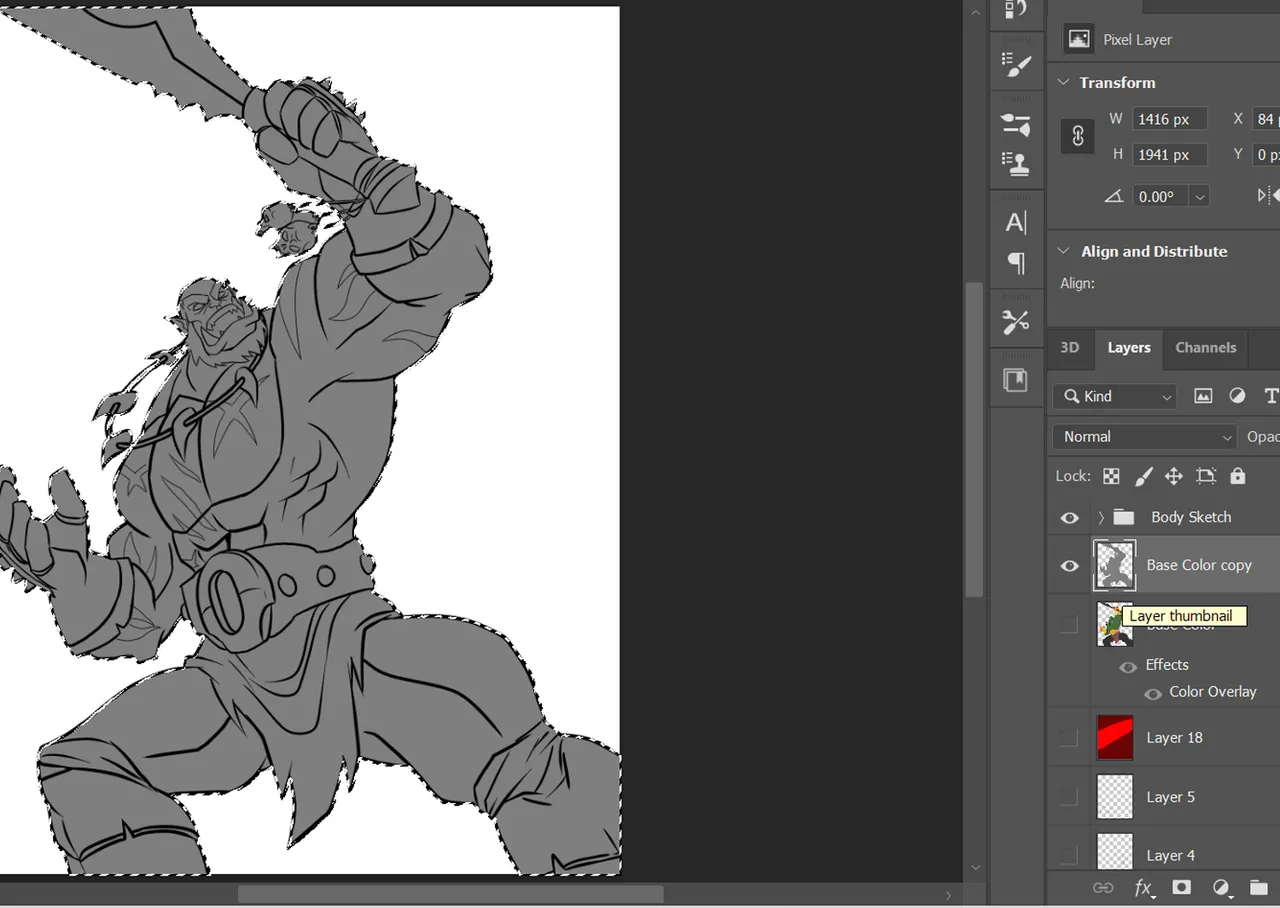Screen dimensions: 1280x908
Task: Lock transparent pixels
Action: pyautogui.click(x=1111, y=476)
